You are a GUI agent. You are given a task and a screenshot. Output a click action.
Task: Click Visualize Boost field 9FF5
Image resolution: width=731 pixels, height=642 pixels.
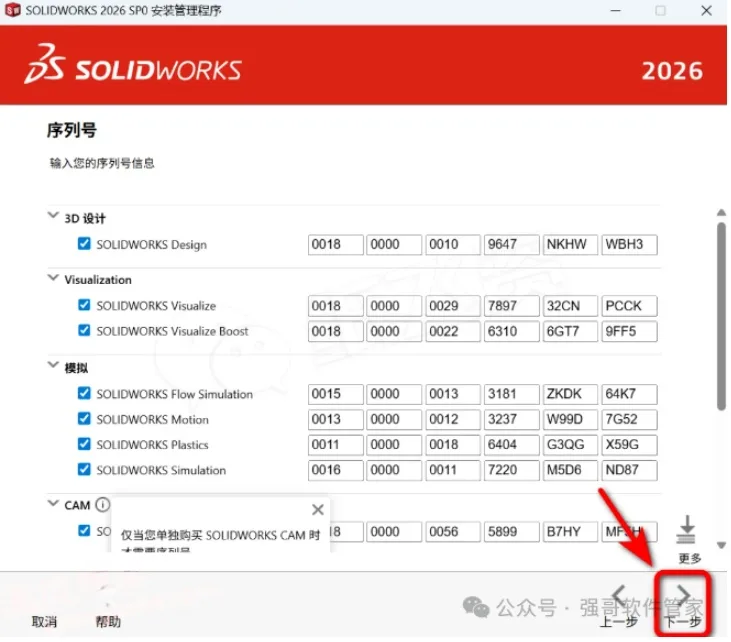coord(629,331)
